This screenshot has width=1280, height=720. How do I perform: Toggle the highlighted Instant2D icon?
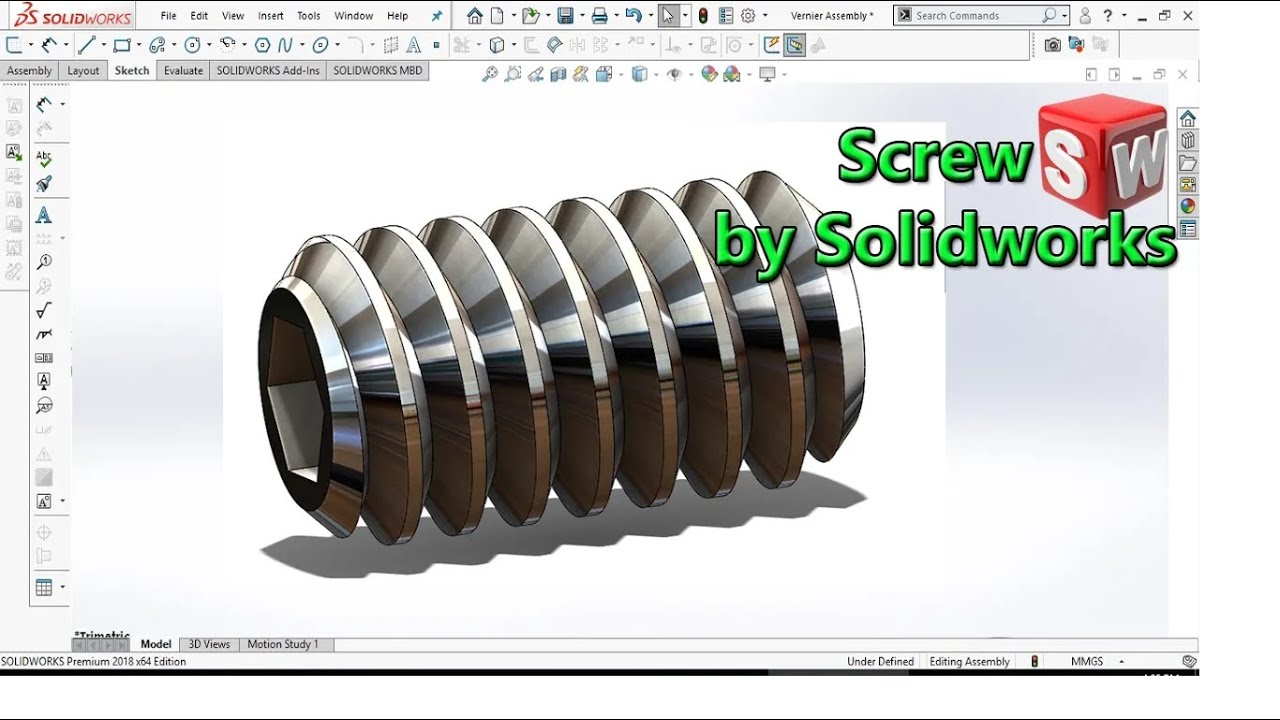click(795, 45)
